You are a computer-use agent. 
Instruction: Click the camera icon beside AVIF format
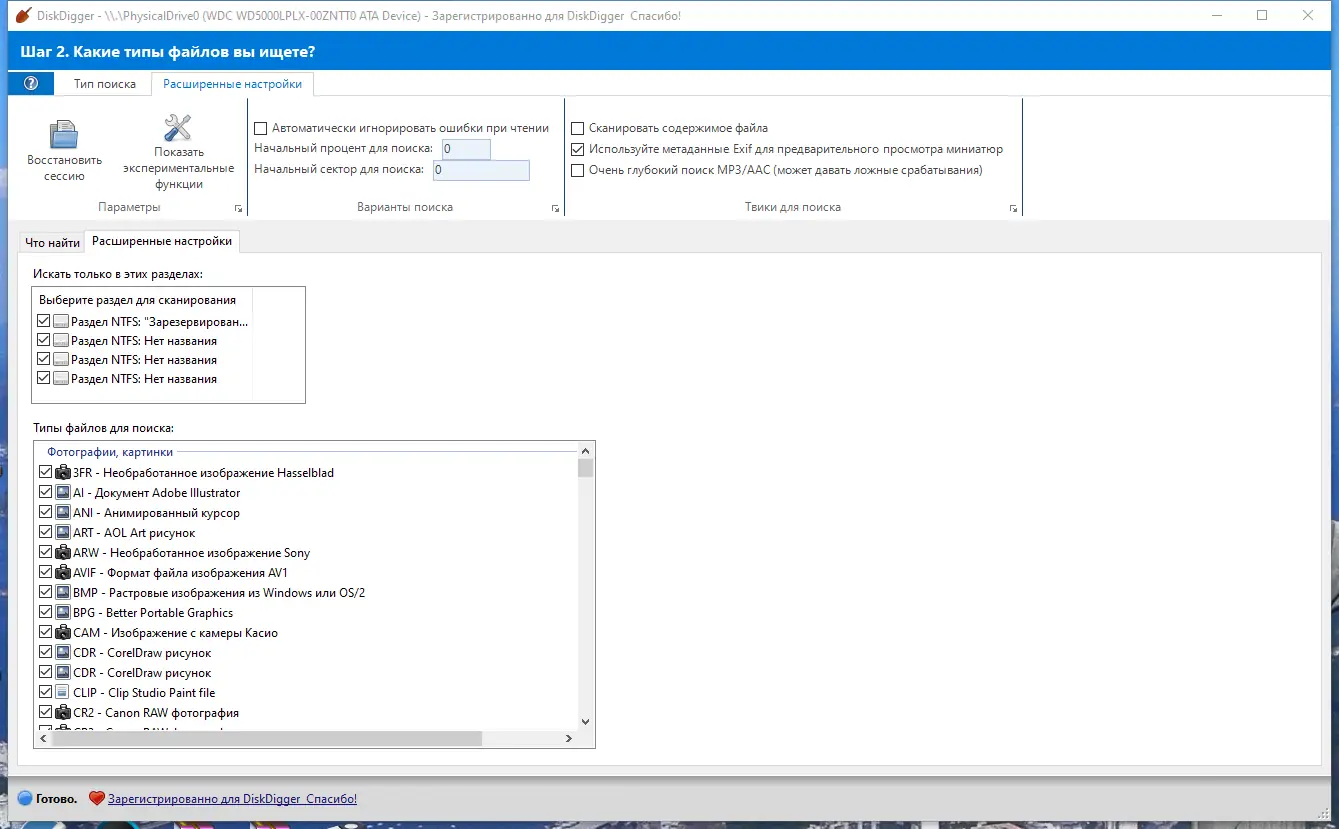pos(63,572)
